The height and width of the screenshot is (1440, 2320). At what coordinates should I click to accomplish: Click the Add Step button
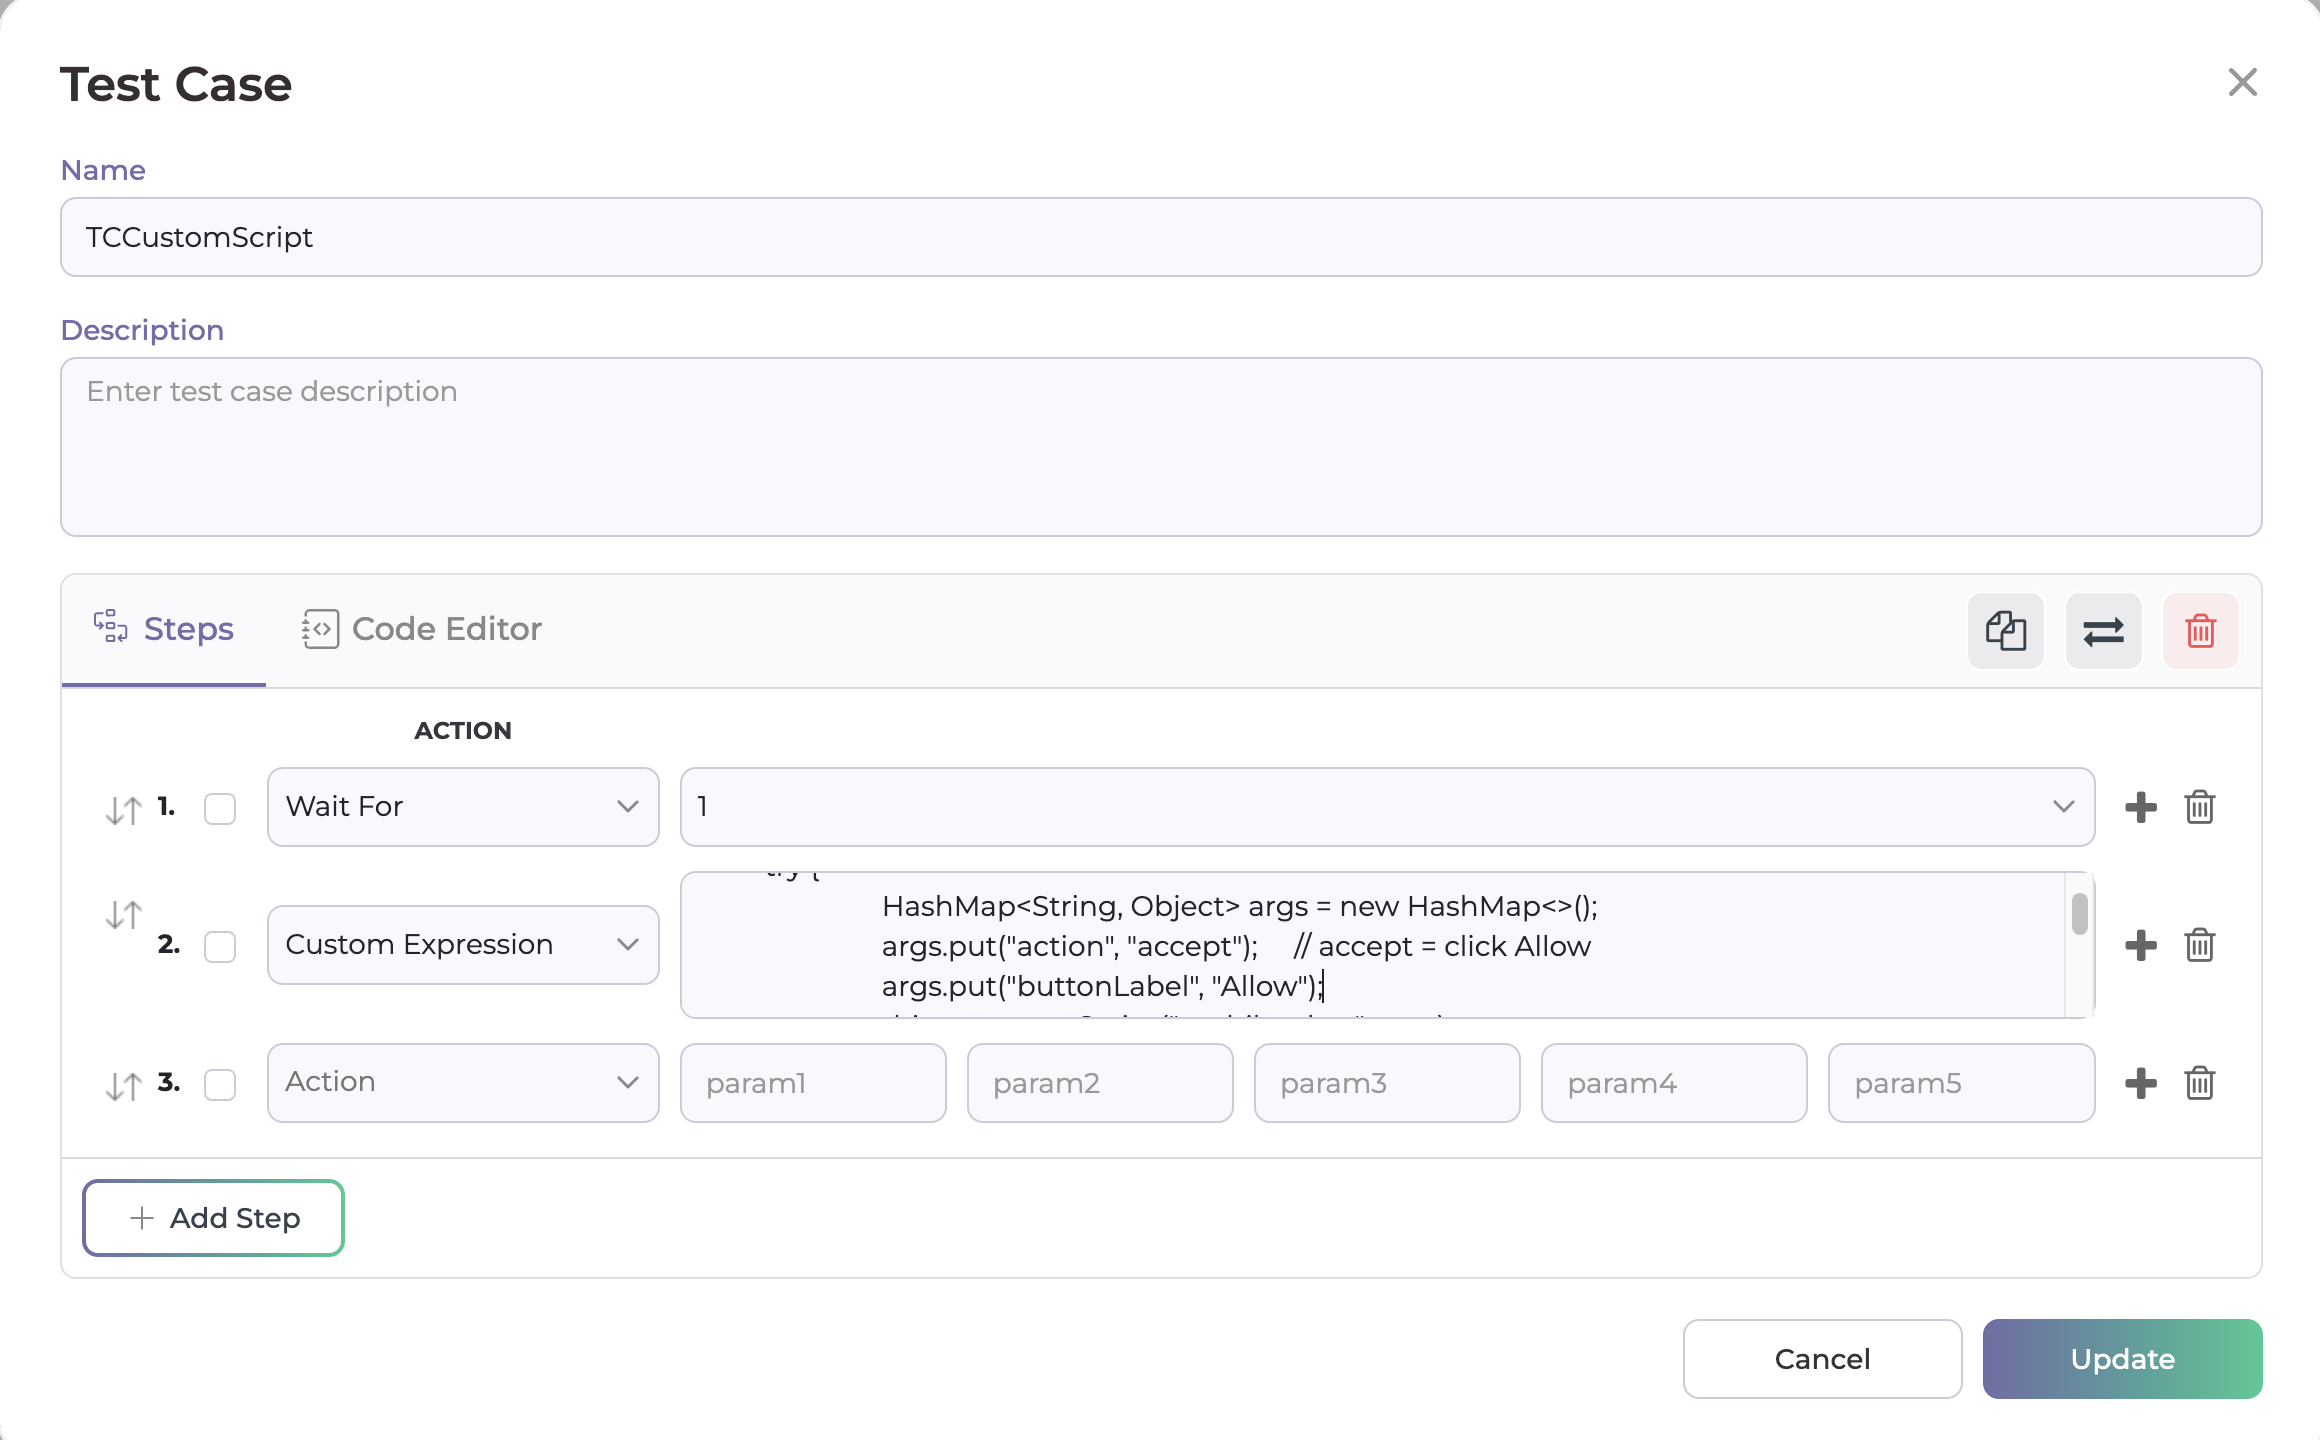tap(213, 1218)
